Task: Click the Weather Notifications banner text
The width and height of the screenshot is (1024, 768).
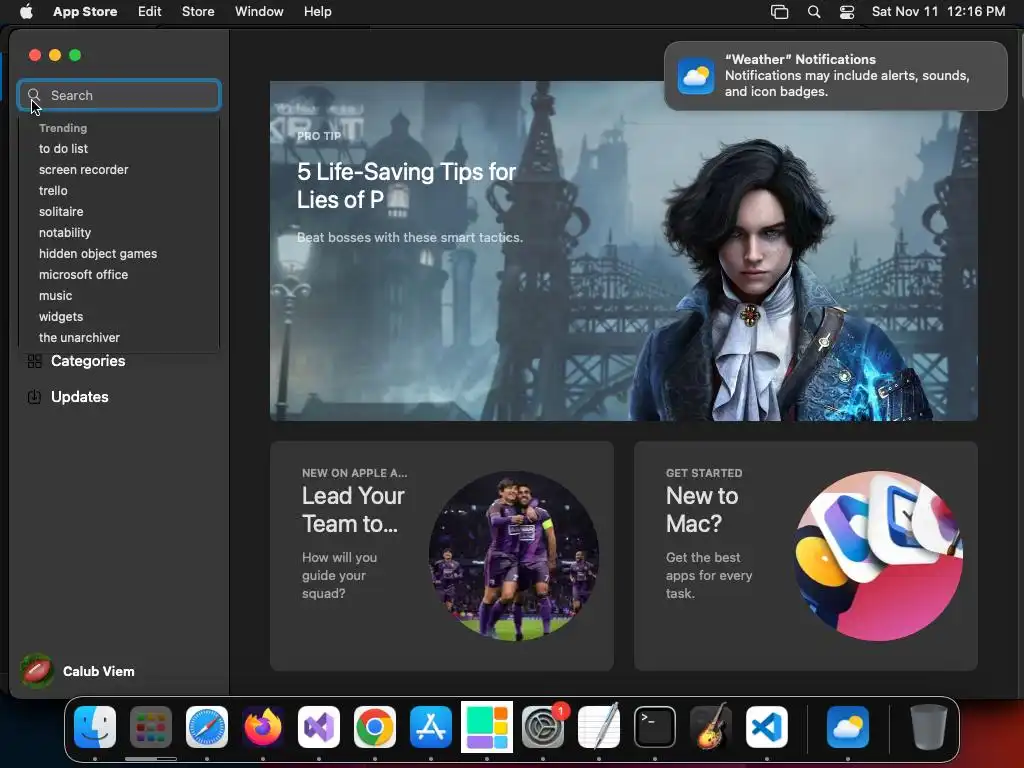Action: click(847, 76)
